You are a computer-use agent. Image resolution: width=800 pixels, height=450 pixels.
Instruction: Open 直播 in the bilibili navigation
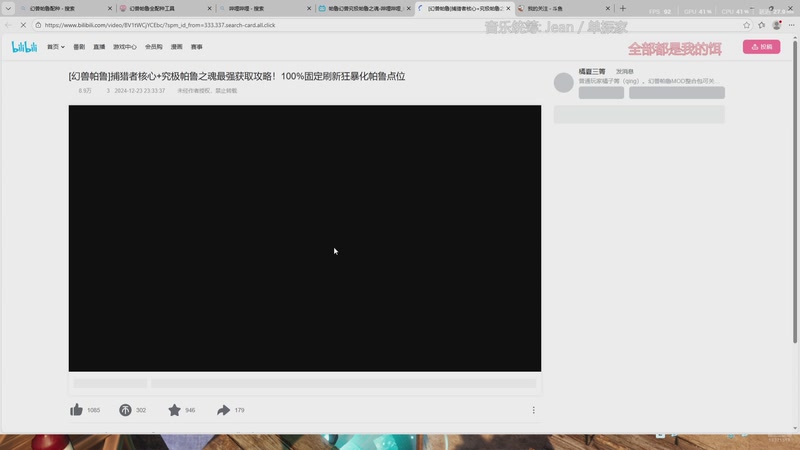99,47
